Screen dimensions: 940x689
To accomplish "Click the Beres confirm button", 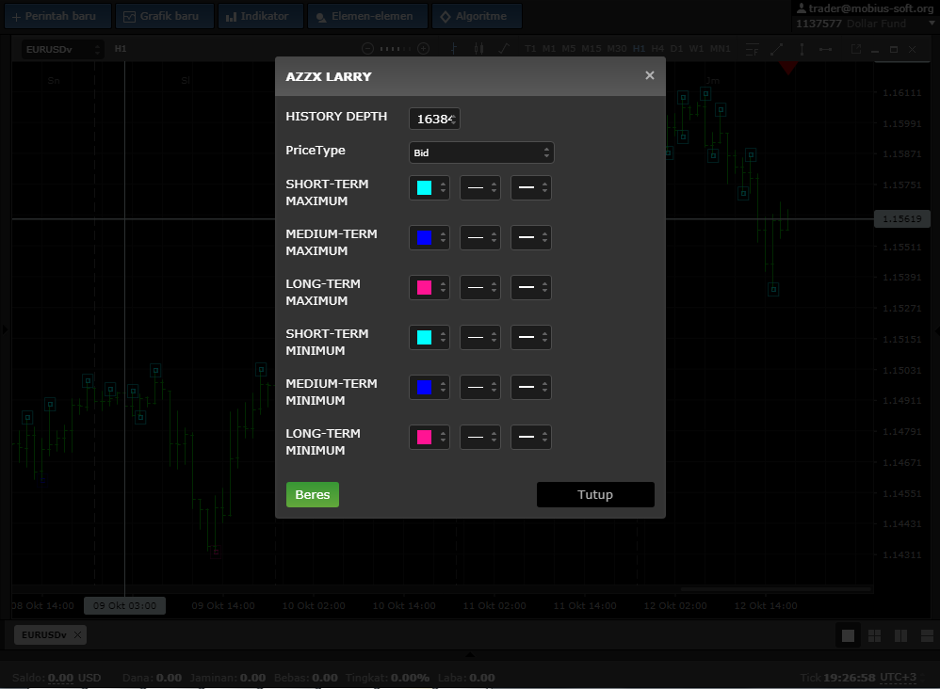I will [x=312, y=495].
